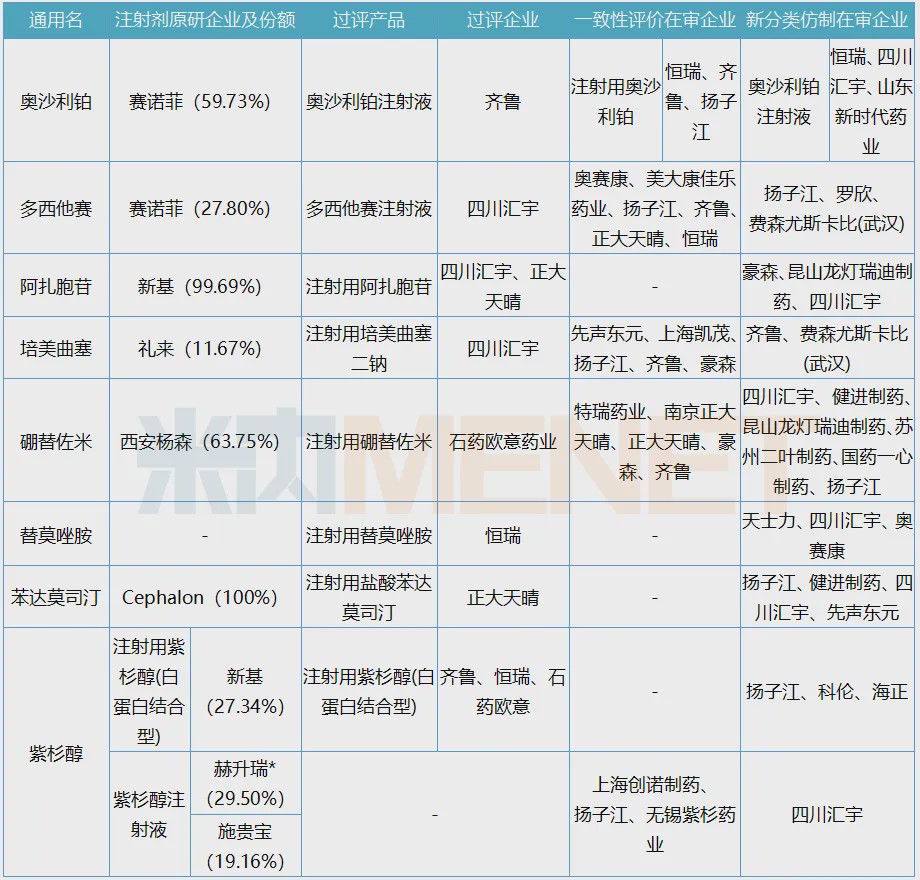Click the 四川汇宇、正大天晴 cell
The image size is (920, 880).
point(503,286)
